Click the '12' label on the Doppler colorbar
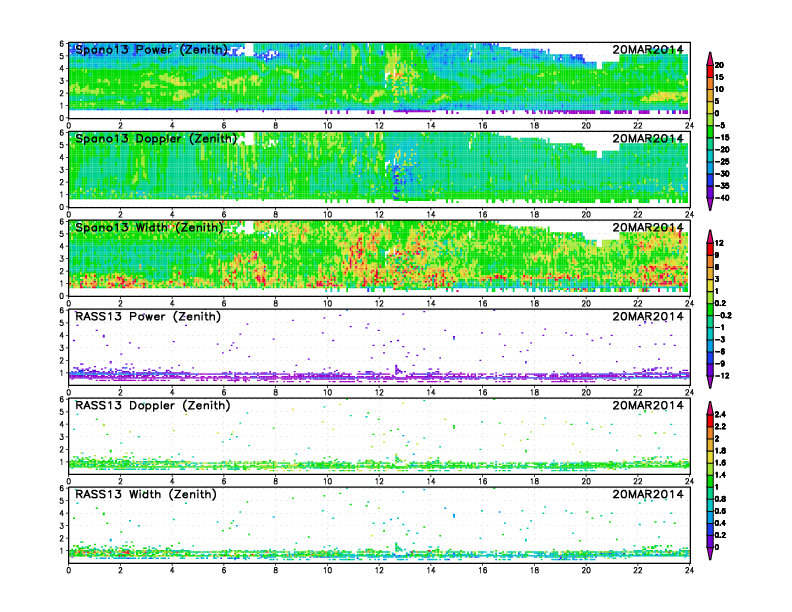The width and height of the screenshot is (792, 612). (719, 243)
